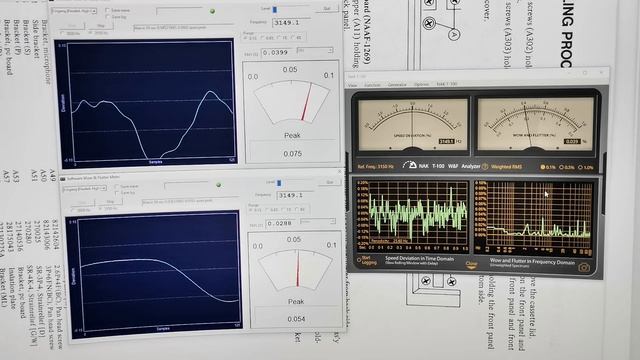Click Stop in the 0.0399 meter window
This screenshot has width=640, height=360.
point(100,26)
